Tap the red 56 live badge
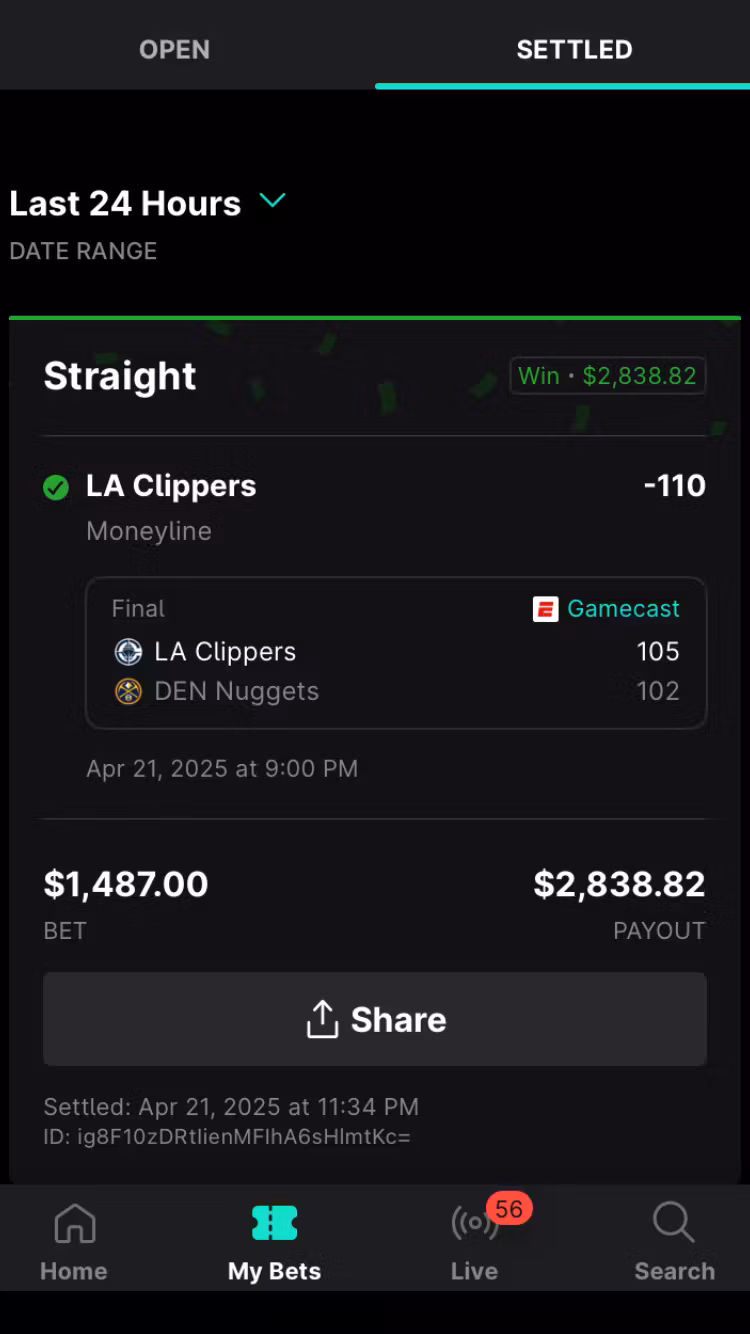This screenshot has width=750, height=1334. [x=509, y=1209]
